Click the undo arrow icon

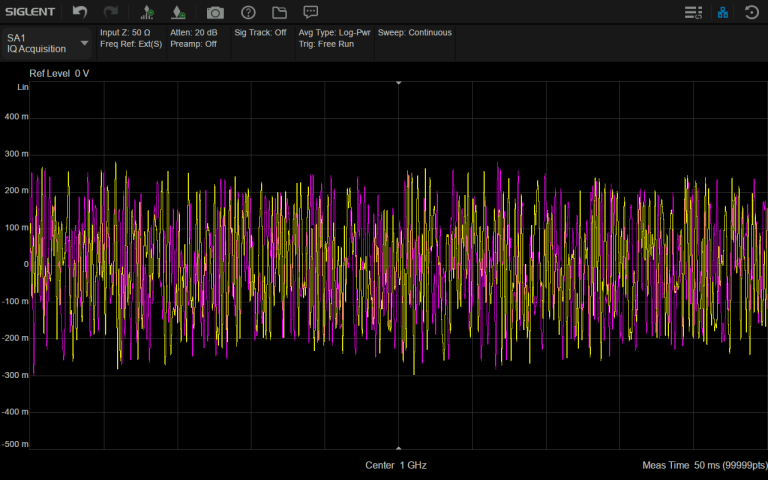point(80,12)
